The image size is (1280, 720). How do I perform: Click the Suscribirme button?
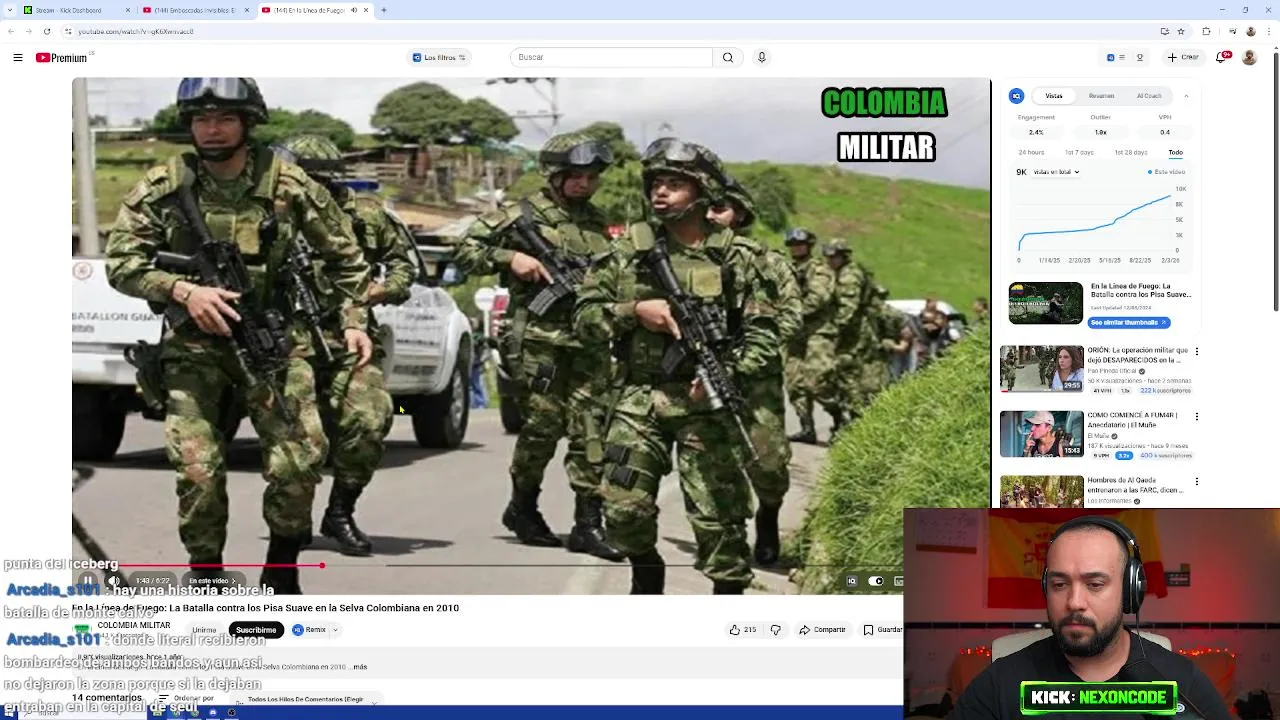[x=255, y=630]
